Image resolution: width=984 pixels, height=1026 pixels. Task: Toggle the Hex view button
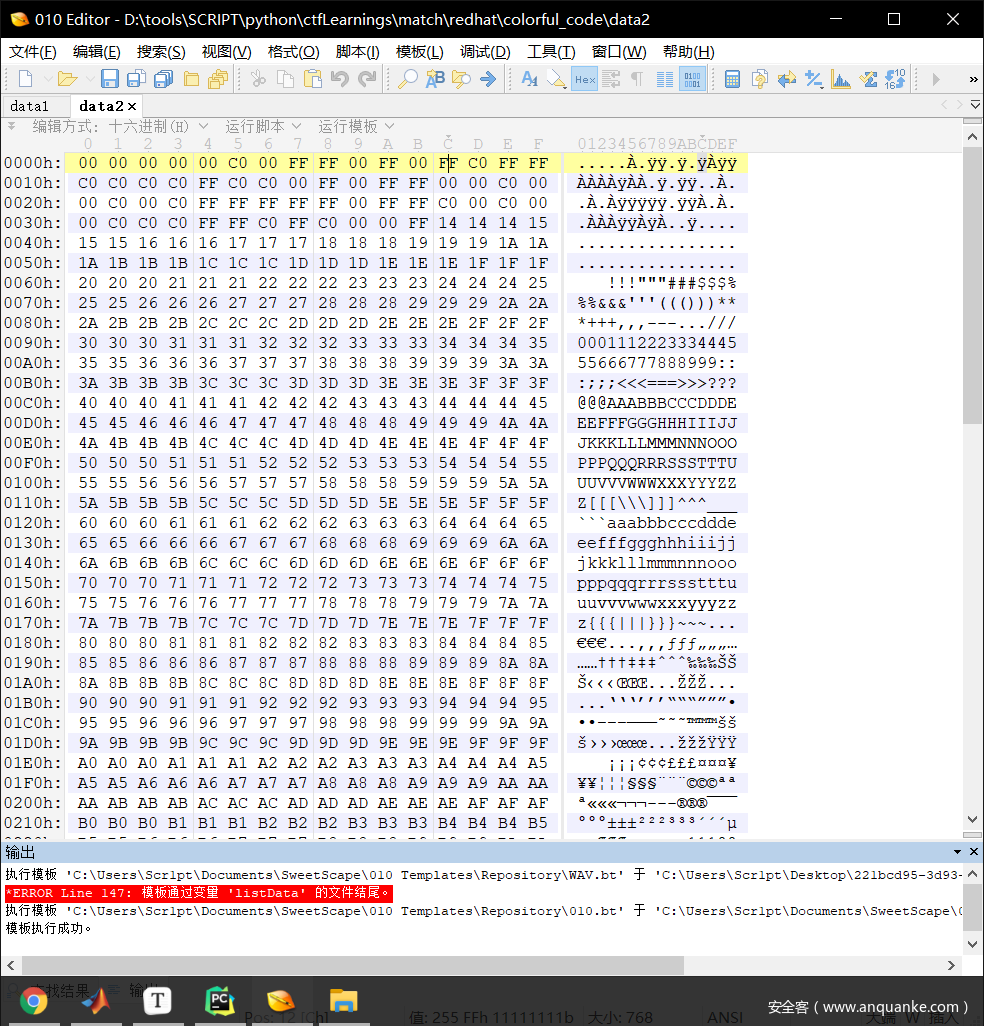[584, 79]
